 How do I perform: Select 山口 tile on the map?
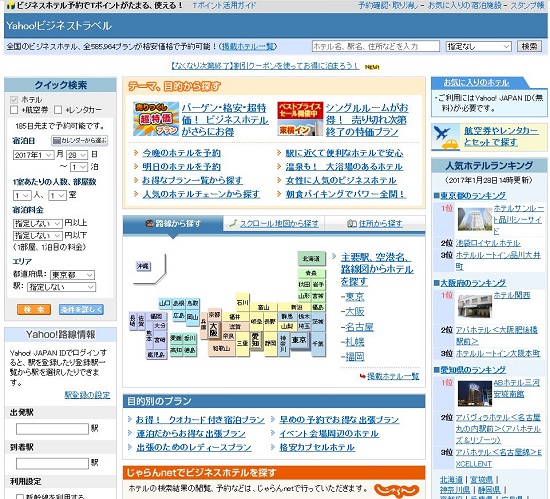tap(165, 303)
